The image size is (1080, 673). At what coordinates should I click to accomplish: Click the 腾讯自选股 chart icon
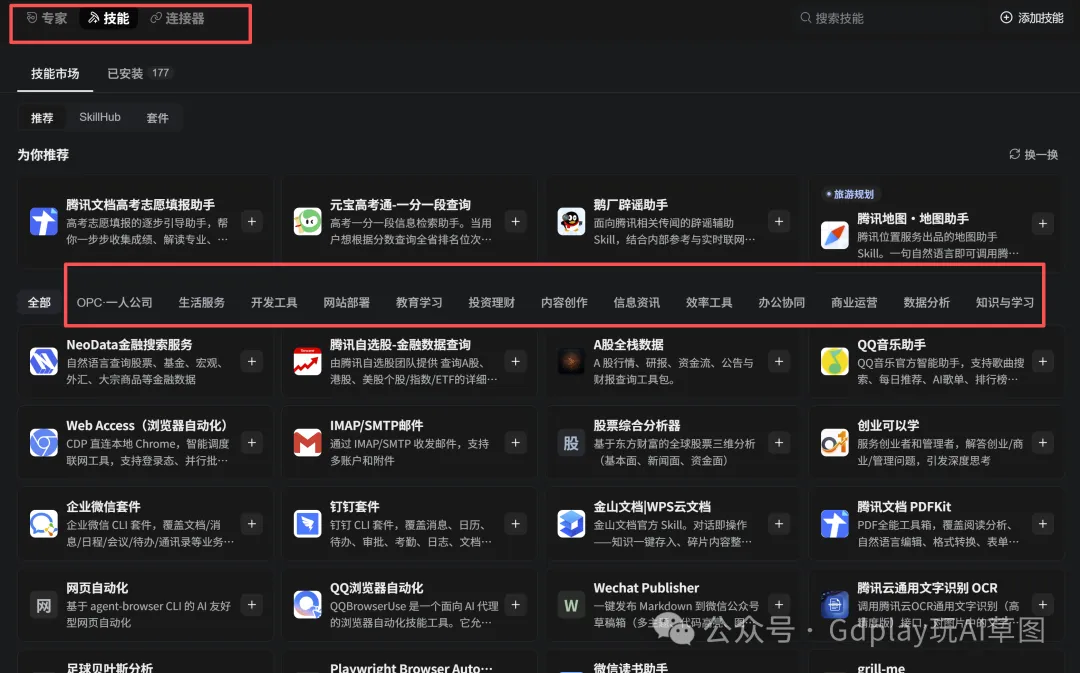[307, 362]
